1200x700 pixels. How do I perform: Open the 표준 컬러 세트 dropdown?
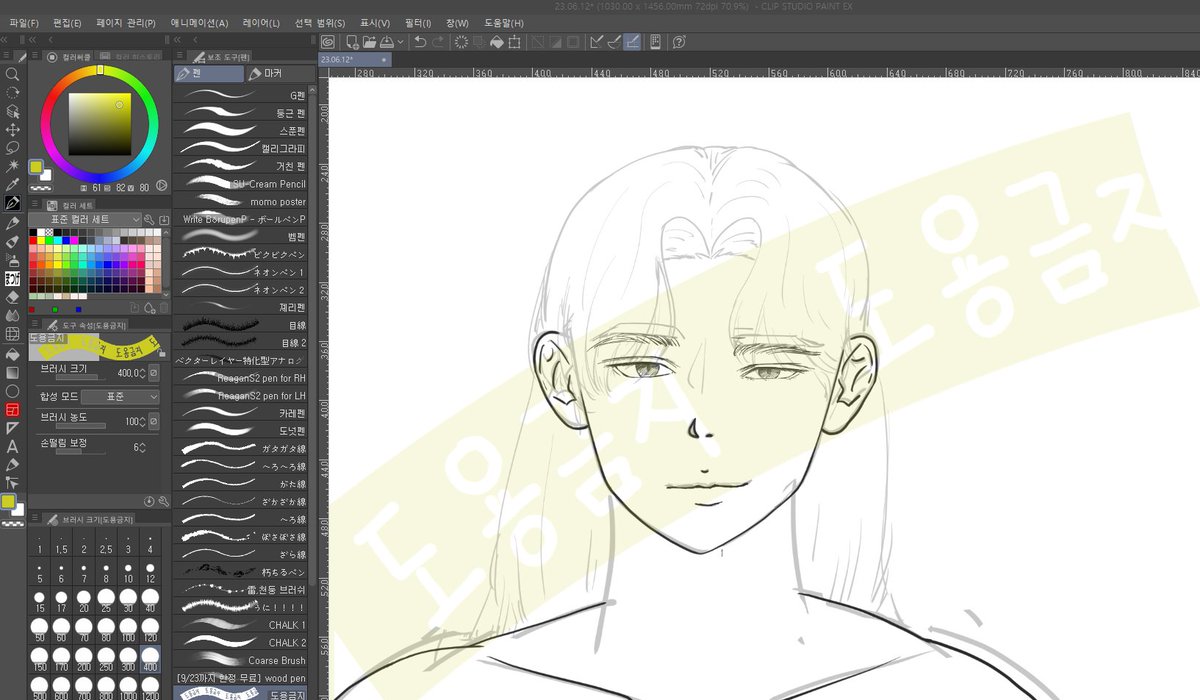click(85, 219)
